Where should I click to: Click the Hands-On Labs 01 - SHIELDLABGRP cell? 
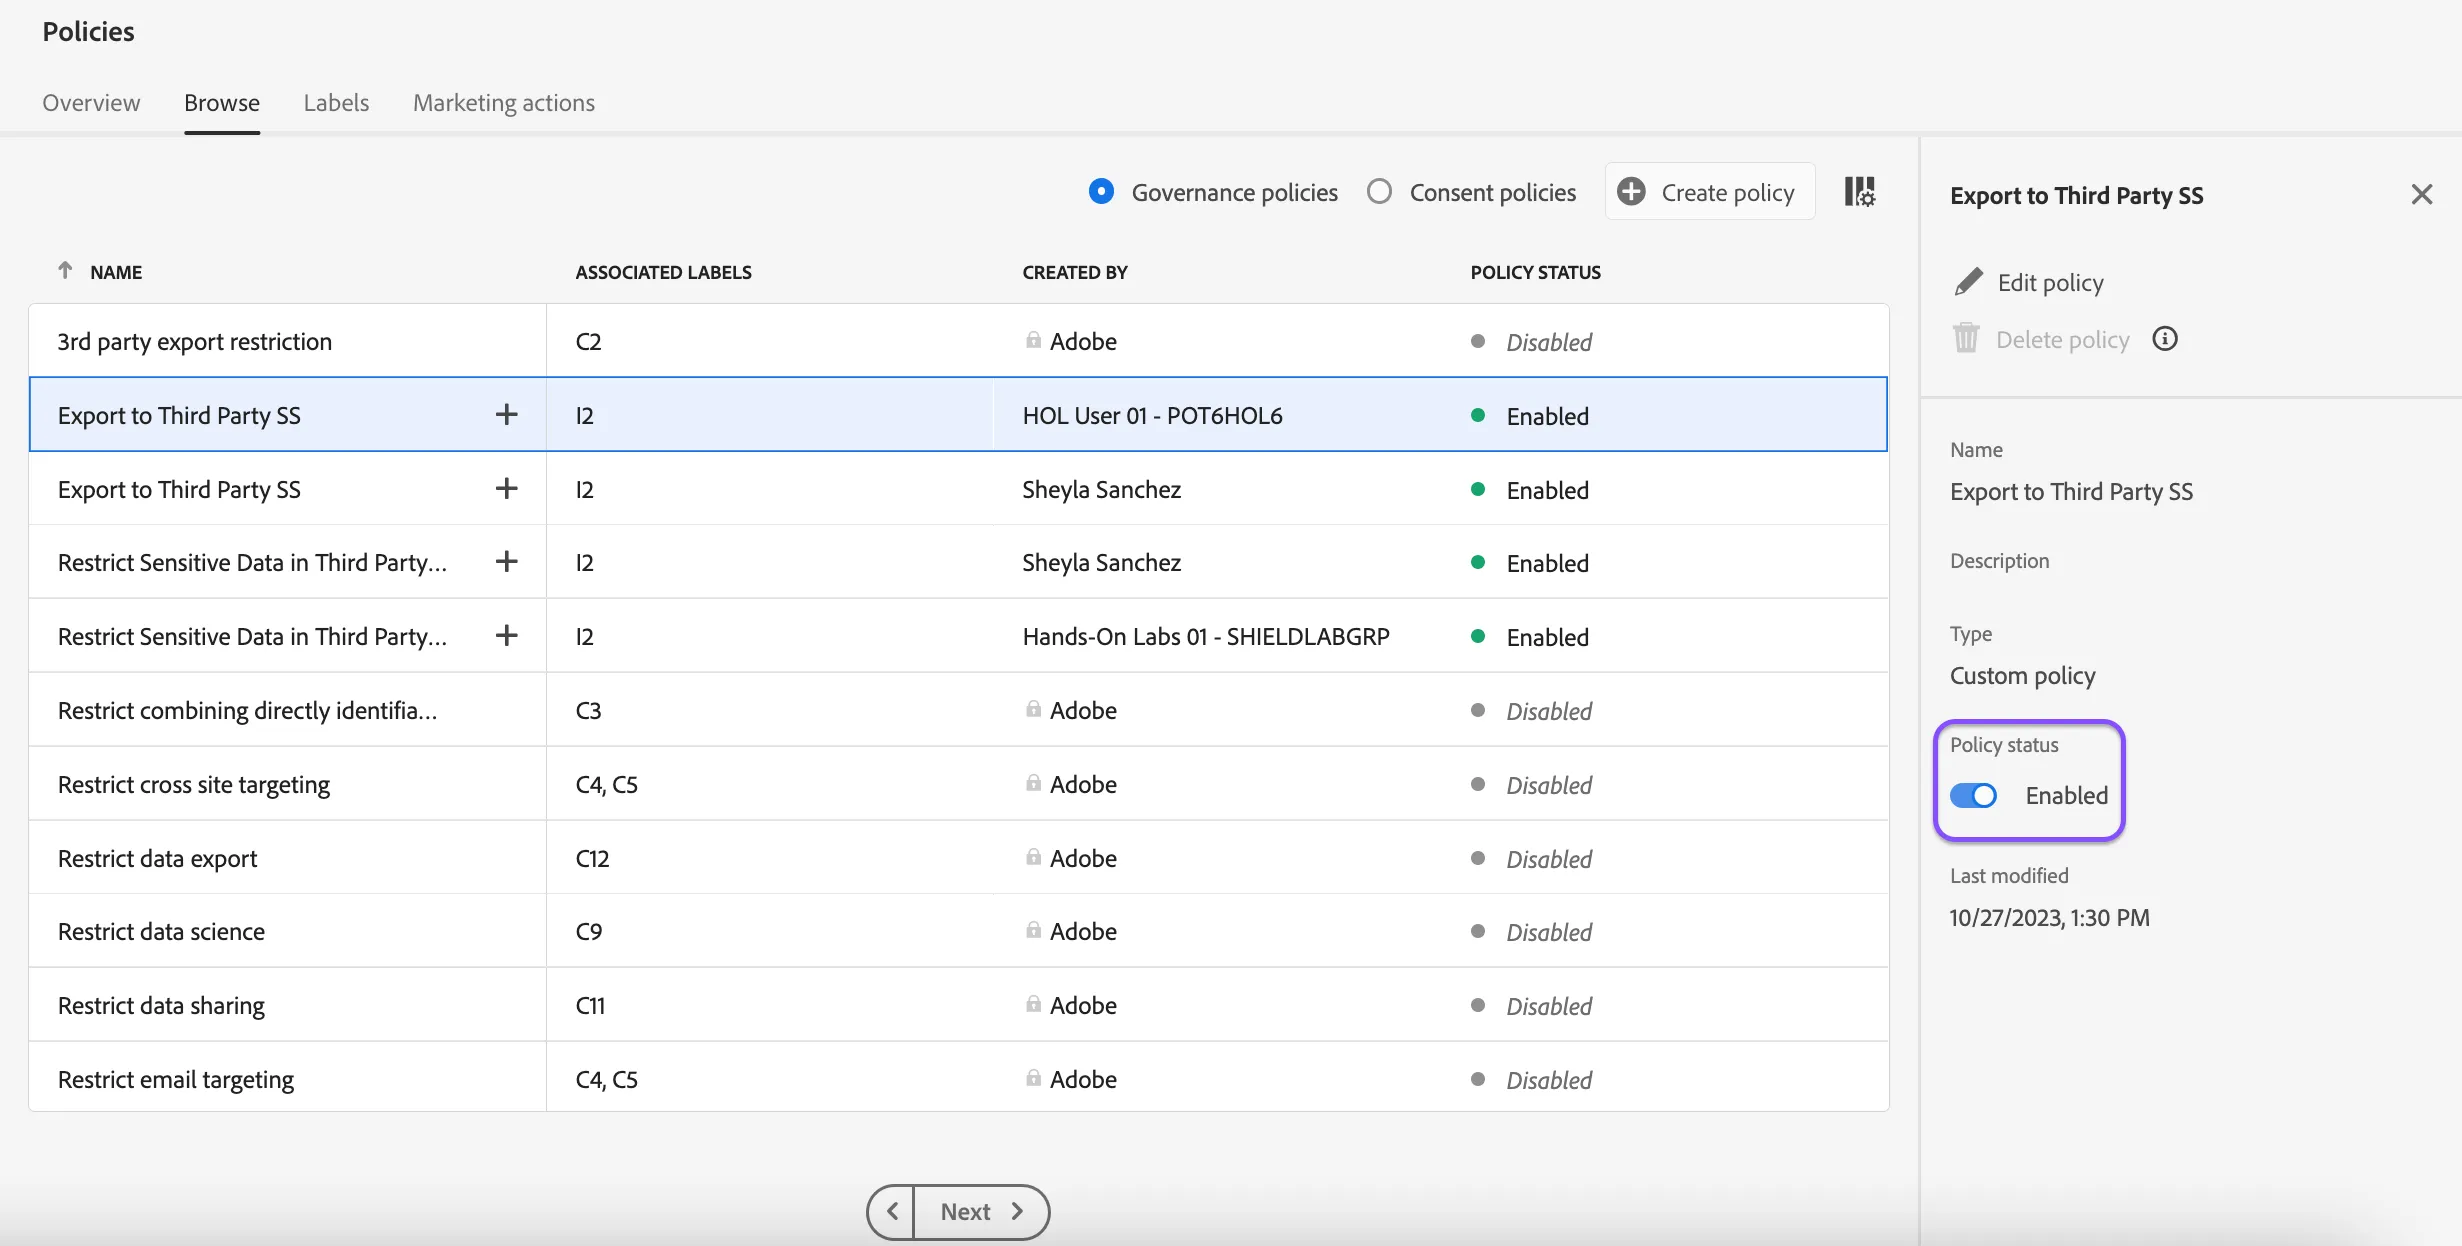(x=1206, y=636)
